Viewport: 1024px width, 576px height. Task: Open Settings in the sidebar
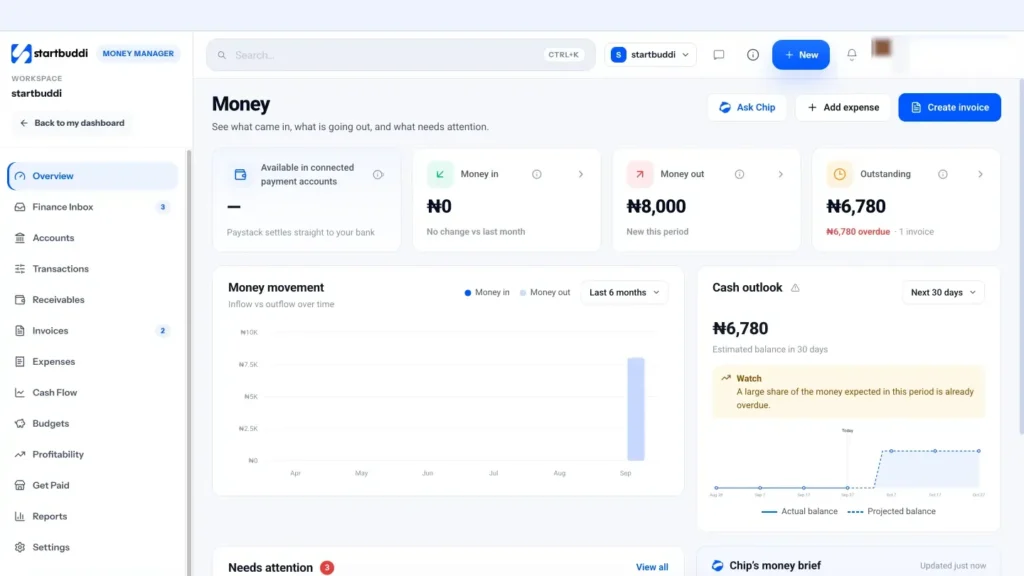pos(93,547)
